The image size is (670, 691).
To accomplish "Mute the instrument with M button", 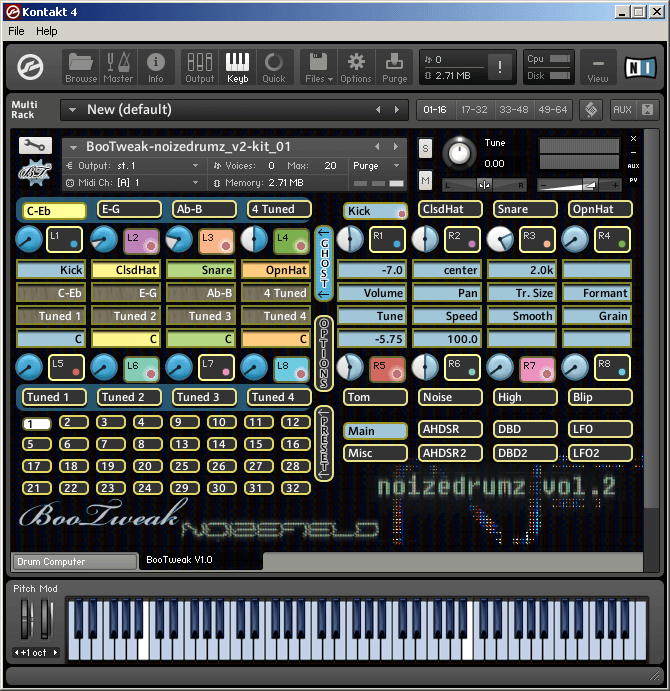I will 425,180.
